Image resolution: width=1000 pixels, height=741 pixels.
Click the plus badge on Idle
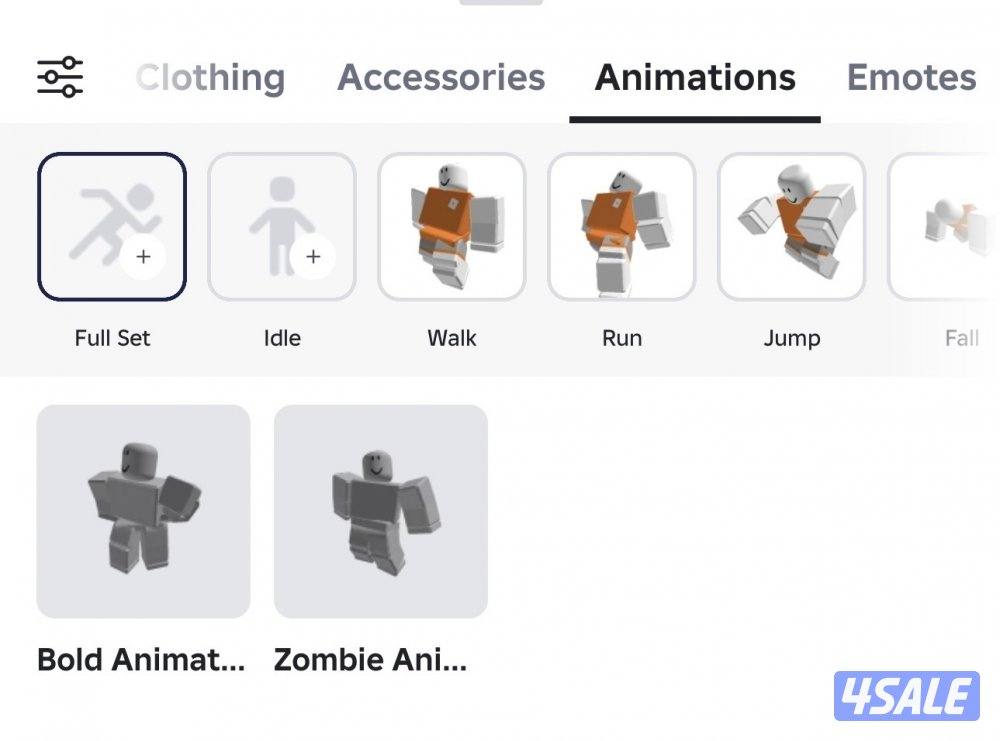pos(313,256)
